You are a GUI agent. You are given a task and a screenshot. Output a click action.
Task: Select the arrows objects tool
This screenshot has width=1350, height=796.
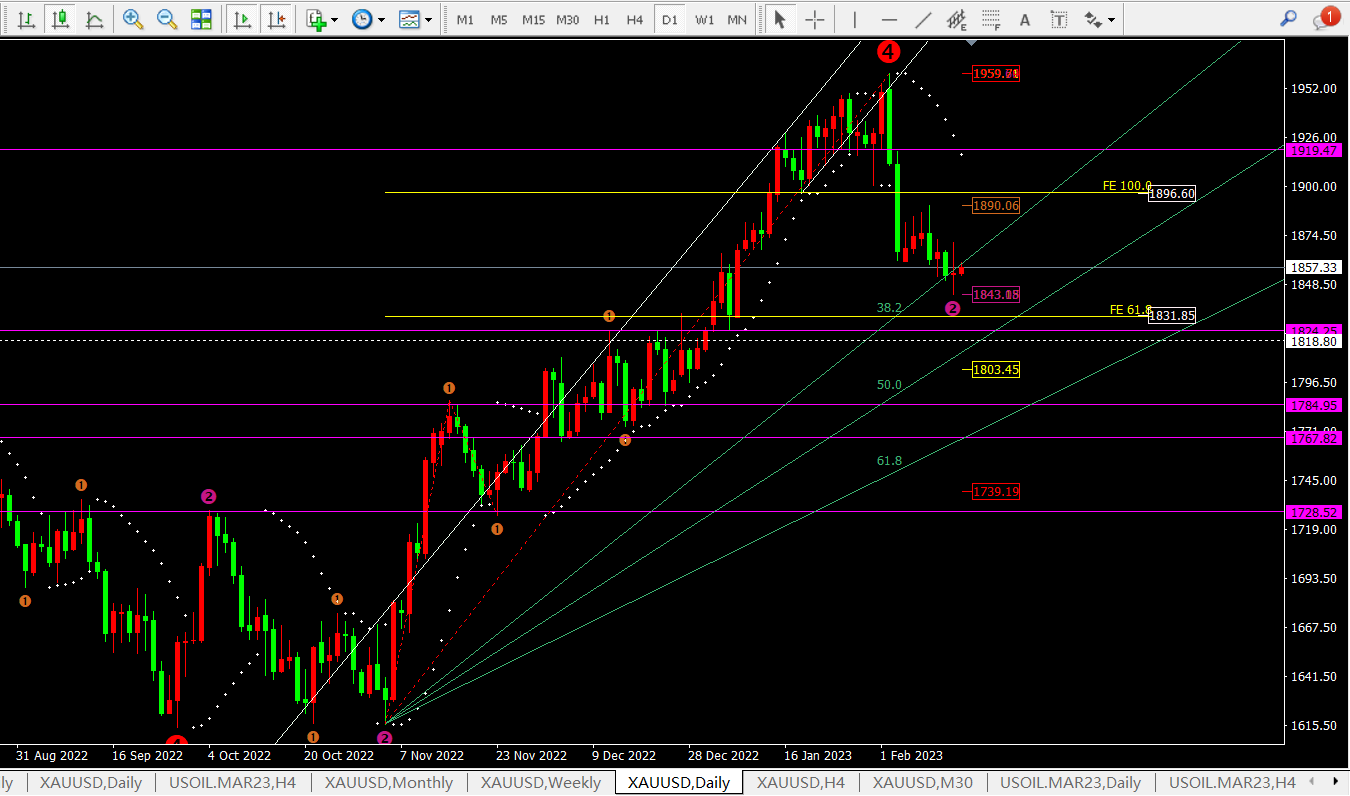tap(1093, 19)
